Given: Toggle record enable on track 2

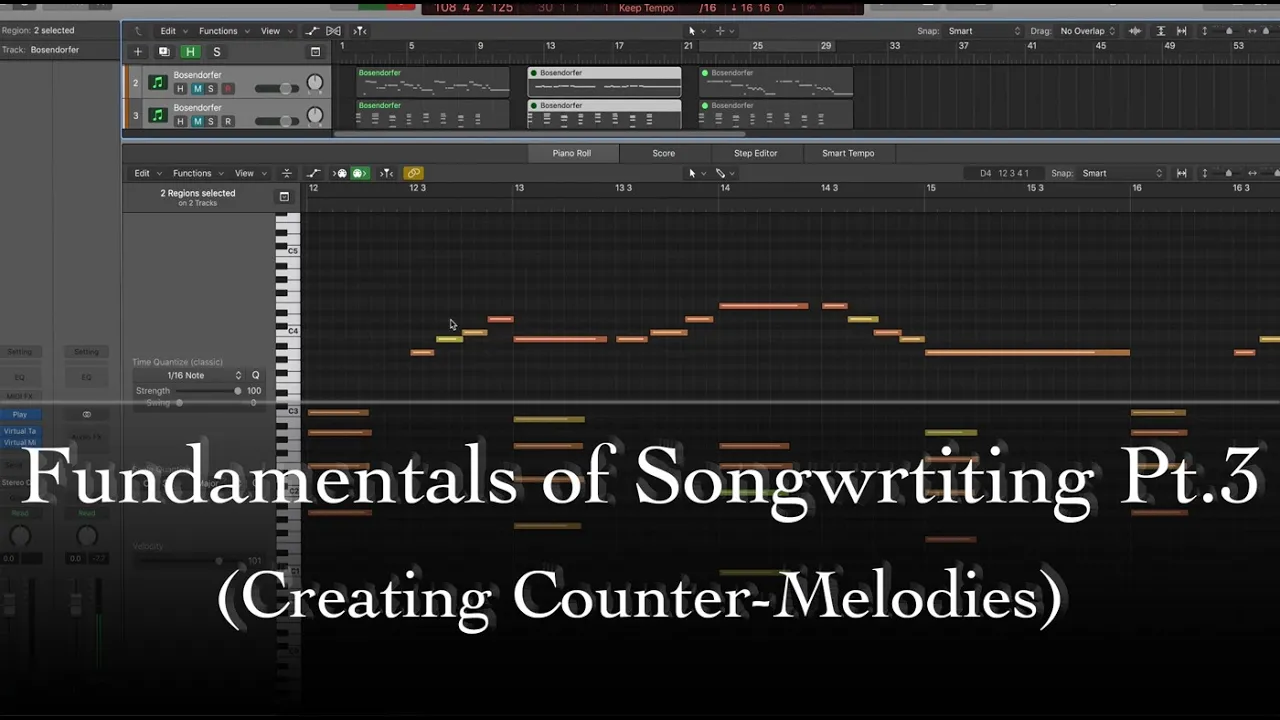Looking at the screenshot, I should tap(228, 89).
